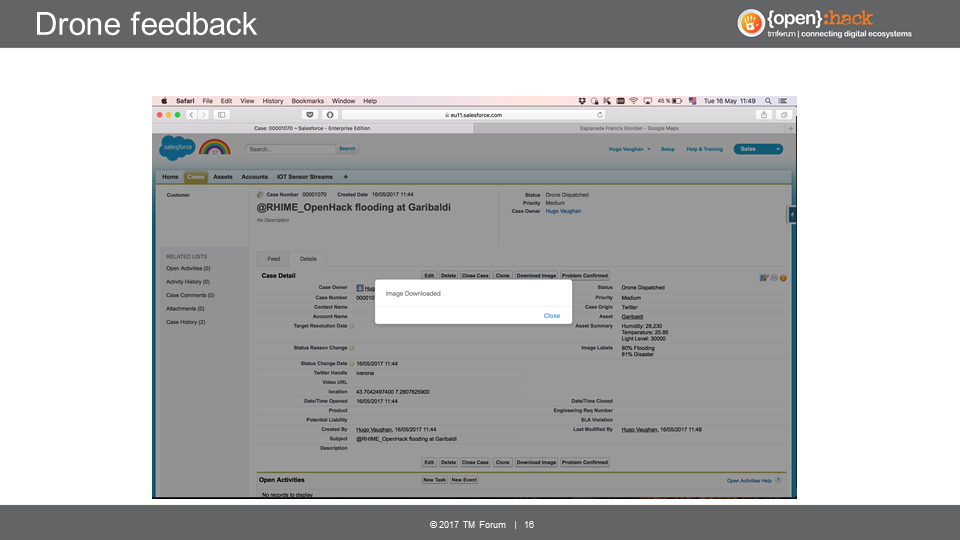
Task: Click the plus all-tabs icon
Action: coord(345,177)
